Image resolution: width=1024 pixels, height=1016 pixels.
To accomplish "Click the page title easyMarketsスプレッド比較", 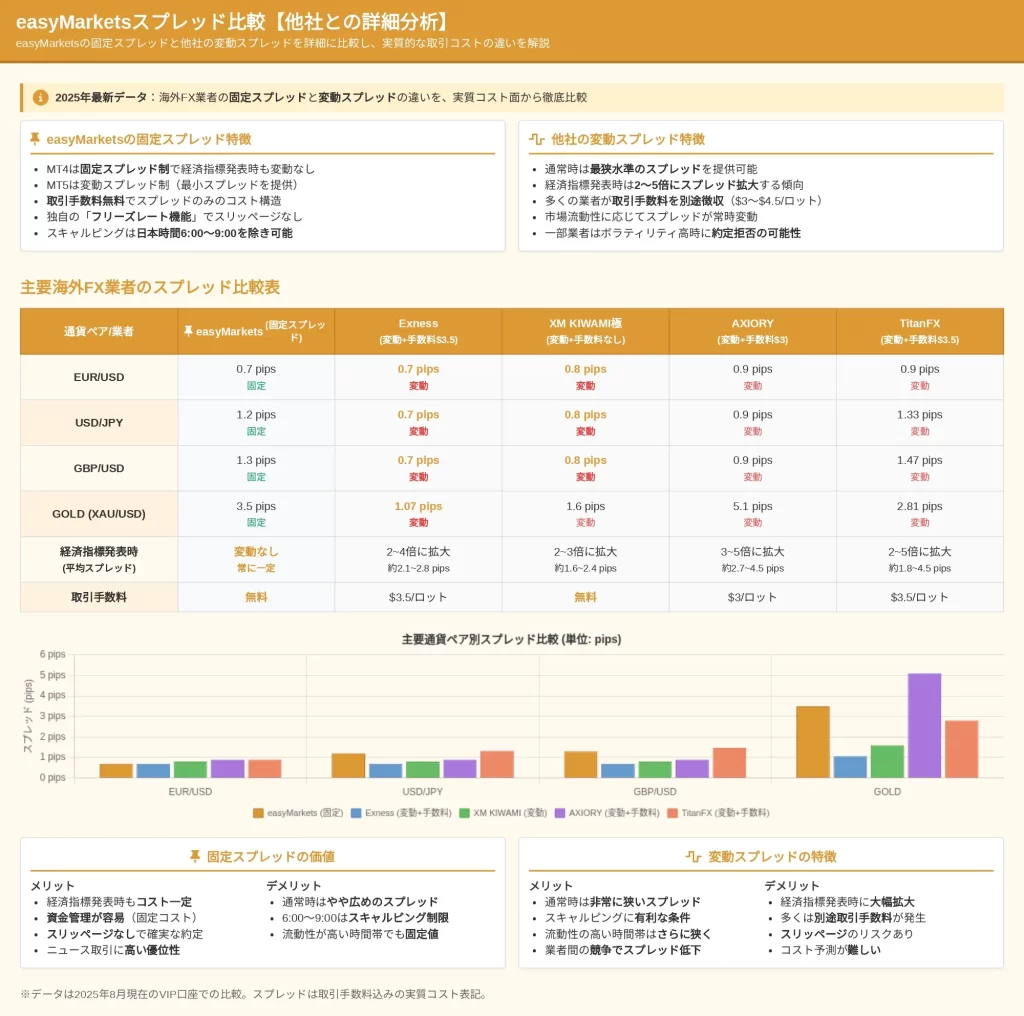I will point(234,22).
